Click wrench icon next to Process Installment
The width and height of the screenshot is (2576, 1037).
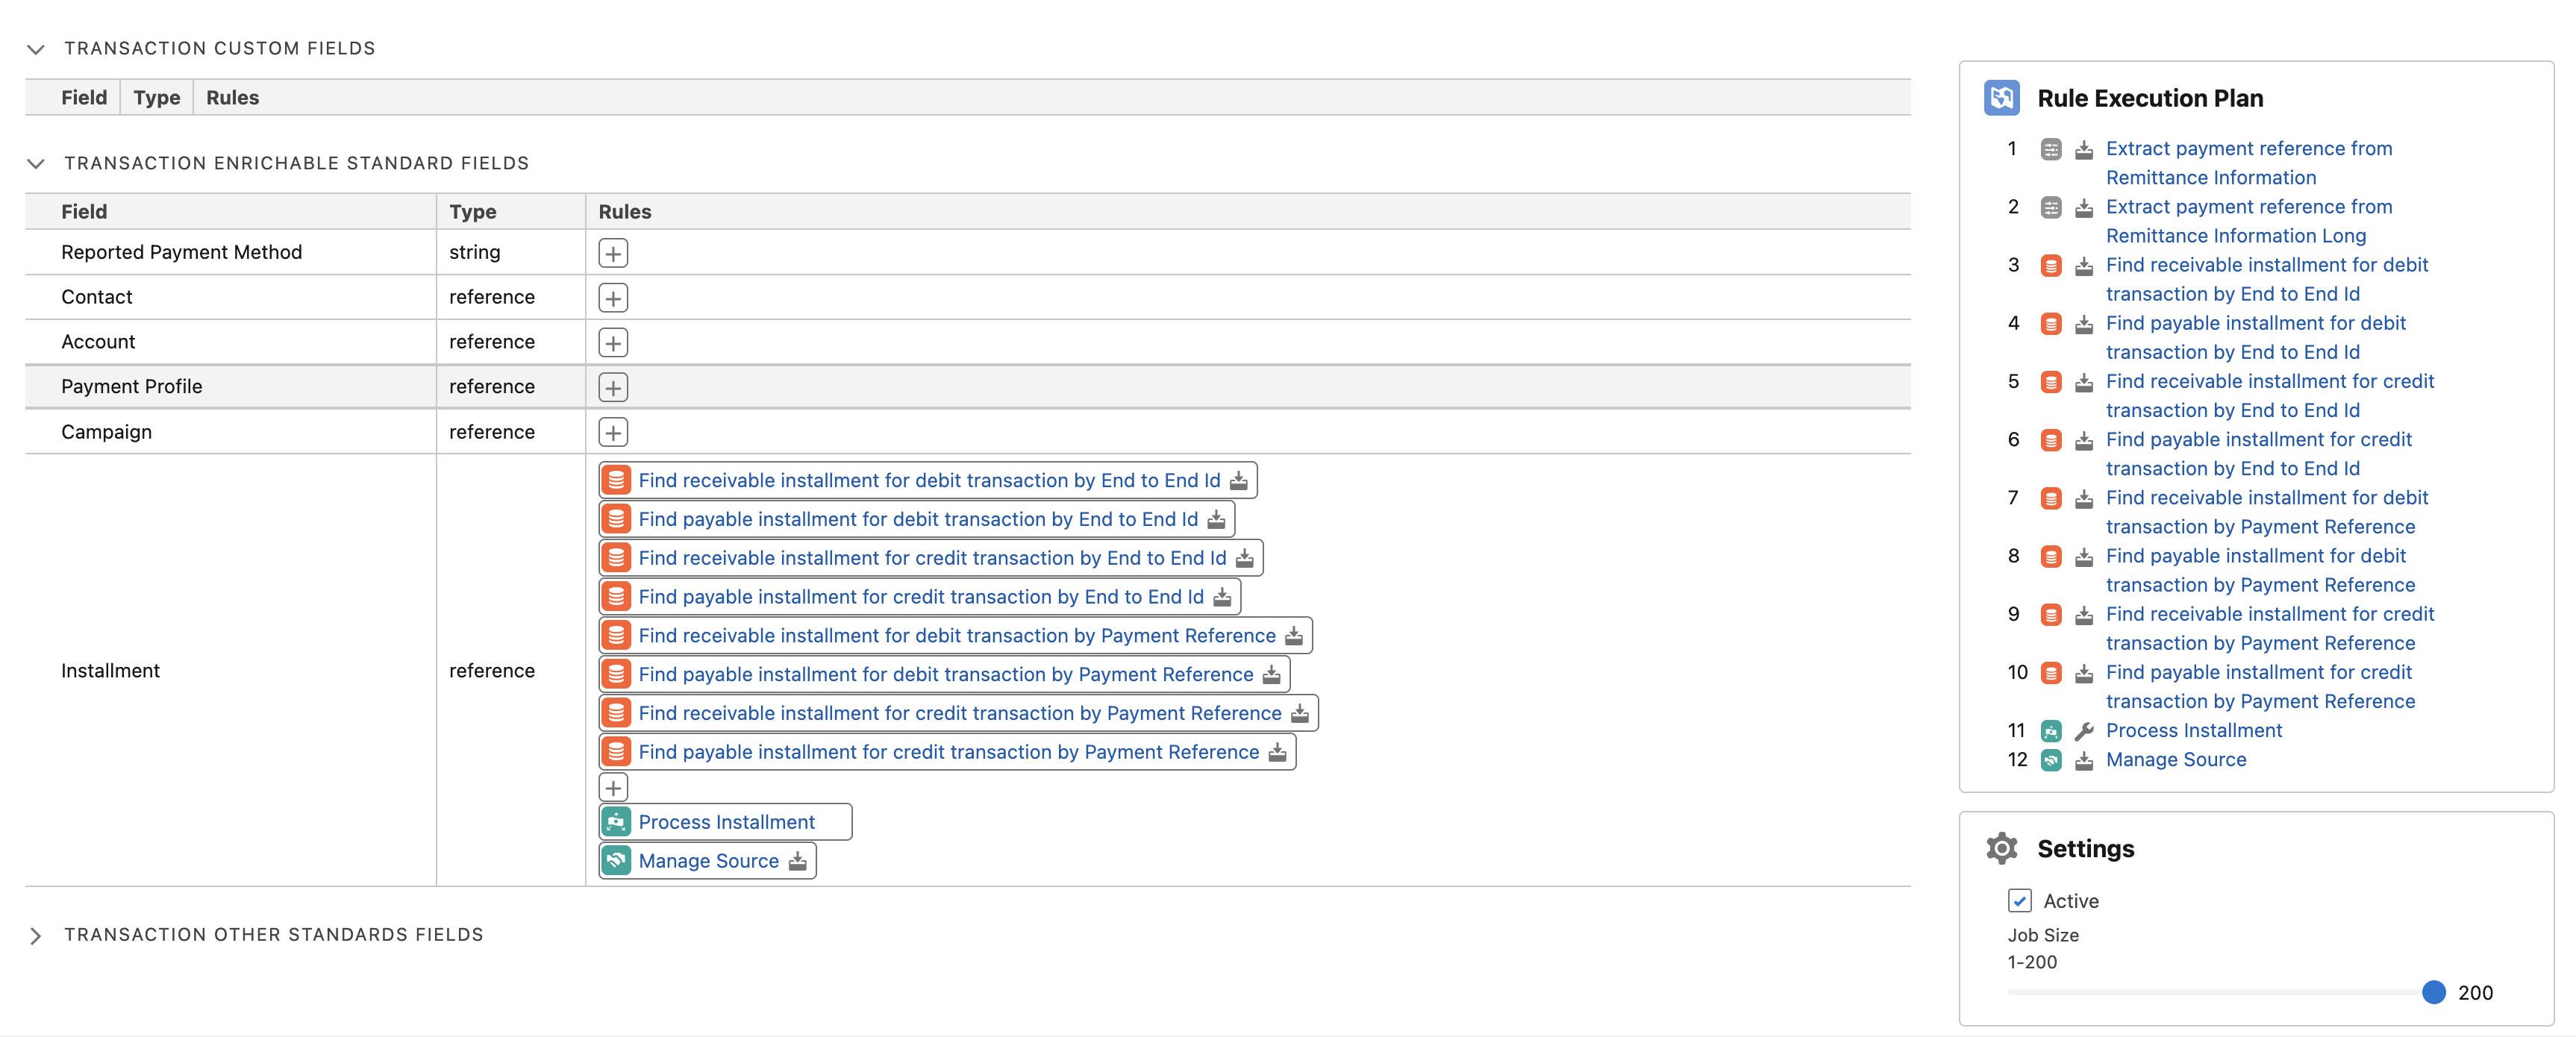[2084, 731]
